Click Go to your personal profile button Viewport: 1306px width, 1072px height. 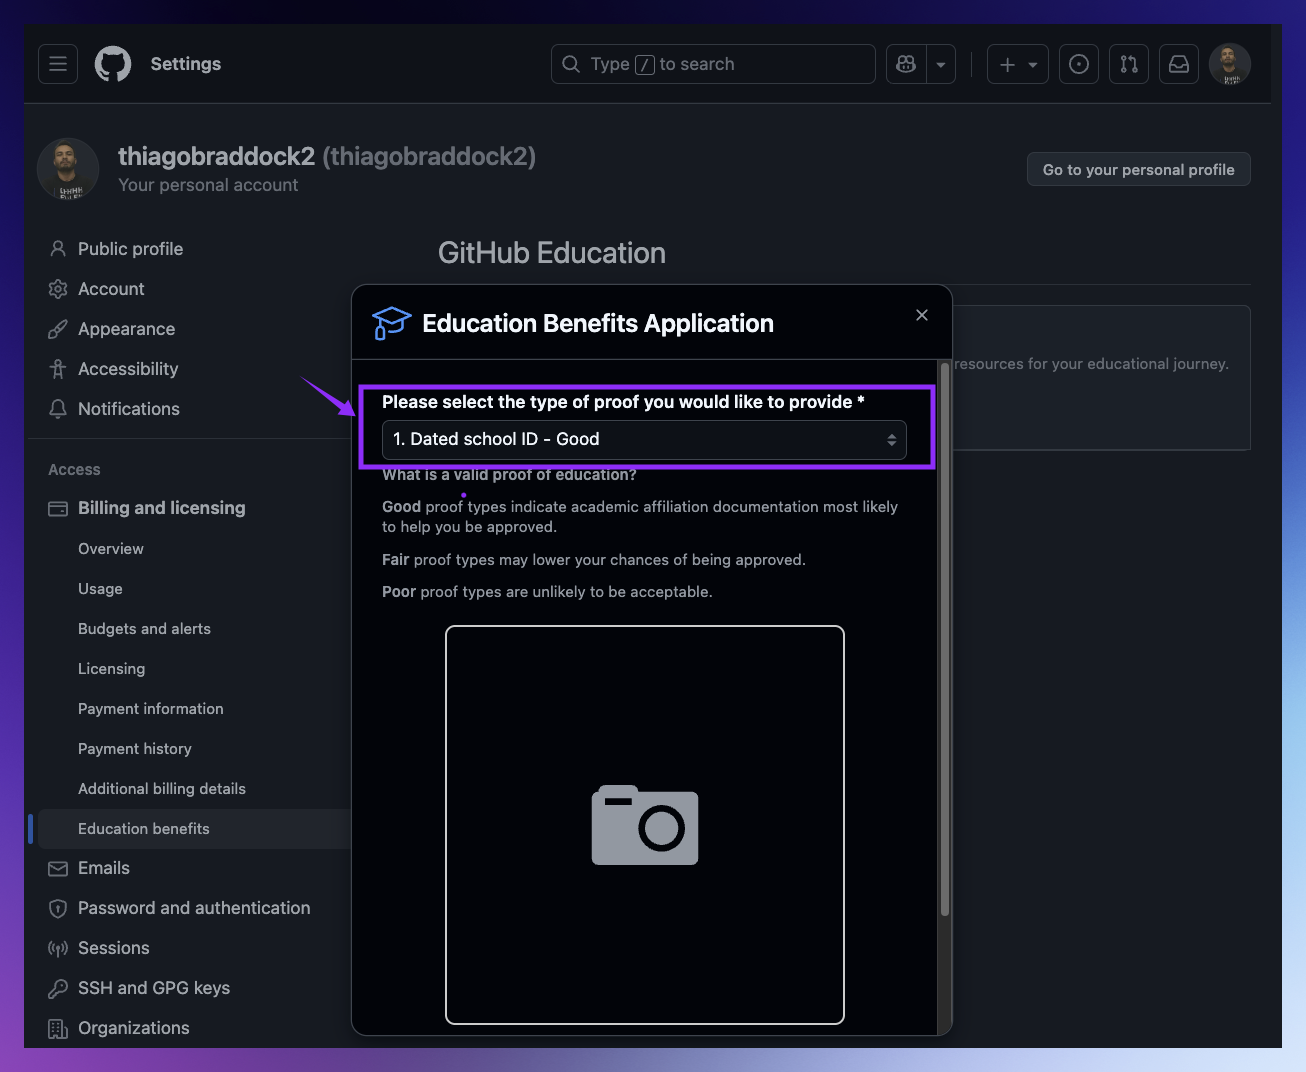(1139, 169)
